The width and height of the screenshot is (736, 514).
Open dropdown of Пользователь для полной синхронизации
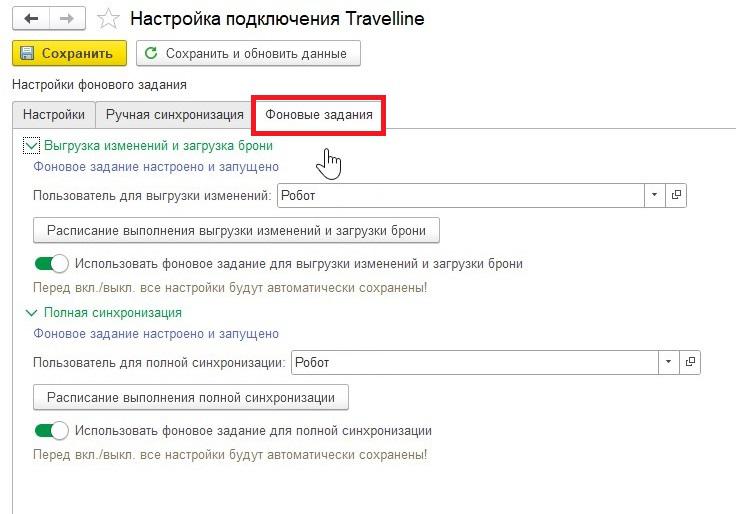point(668,362)
